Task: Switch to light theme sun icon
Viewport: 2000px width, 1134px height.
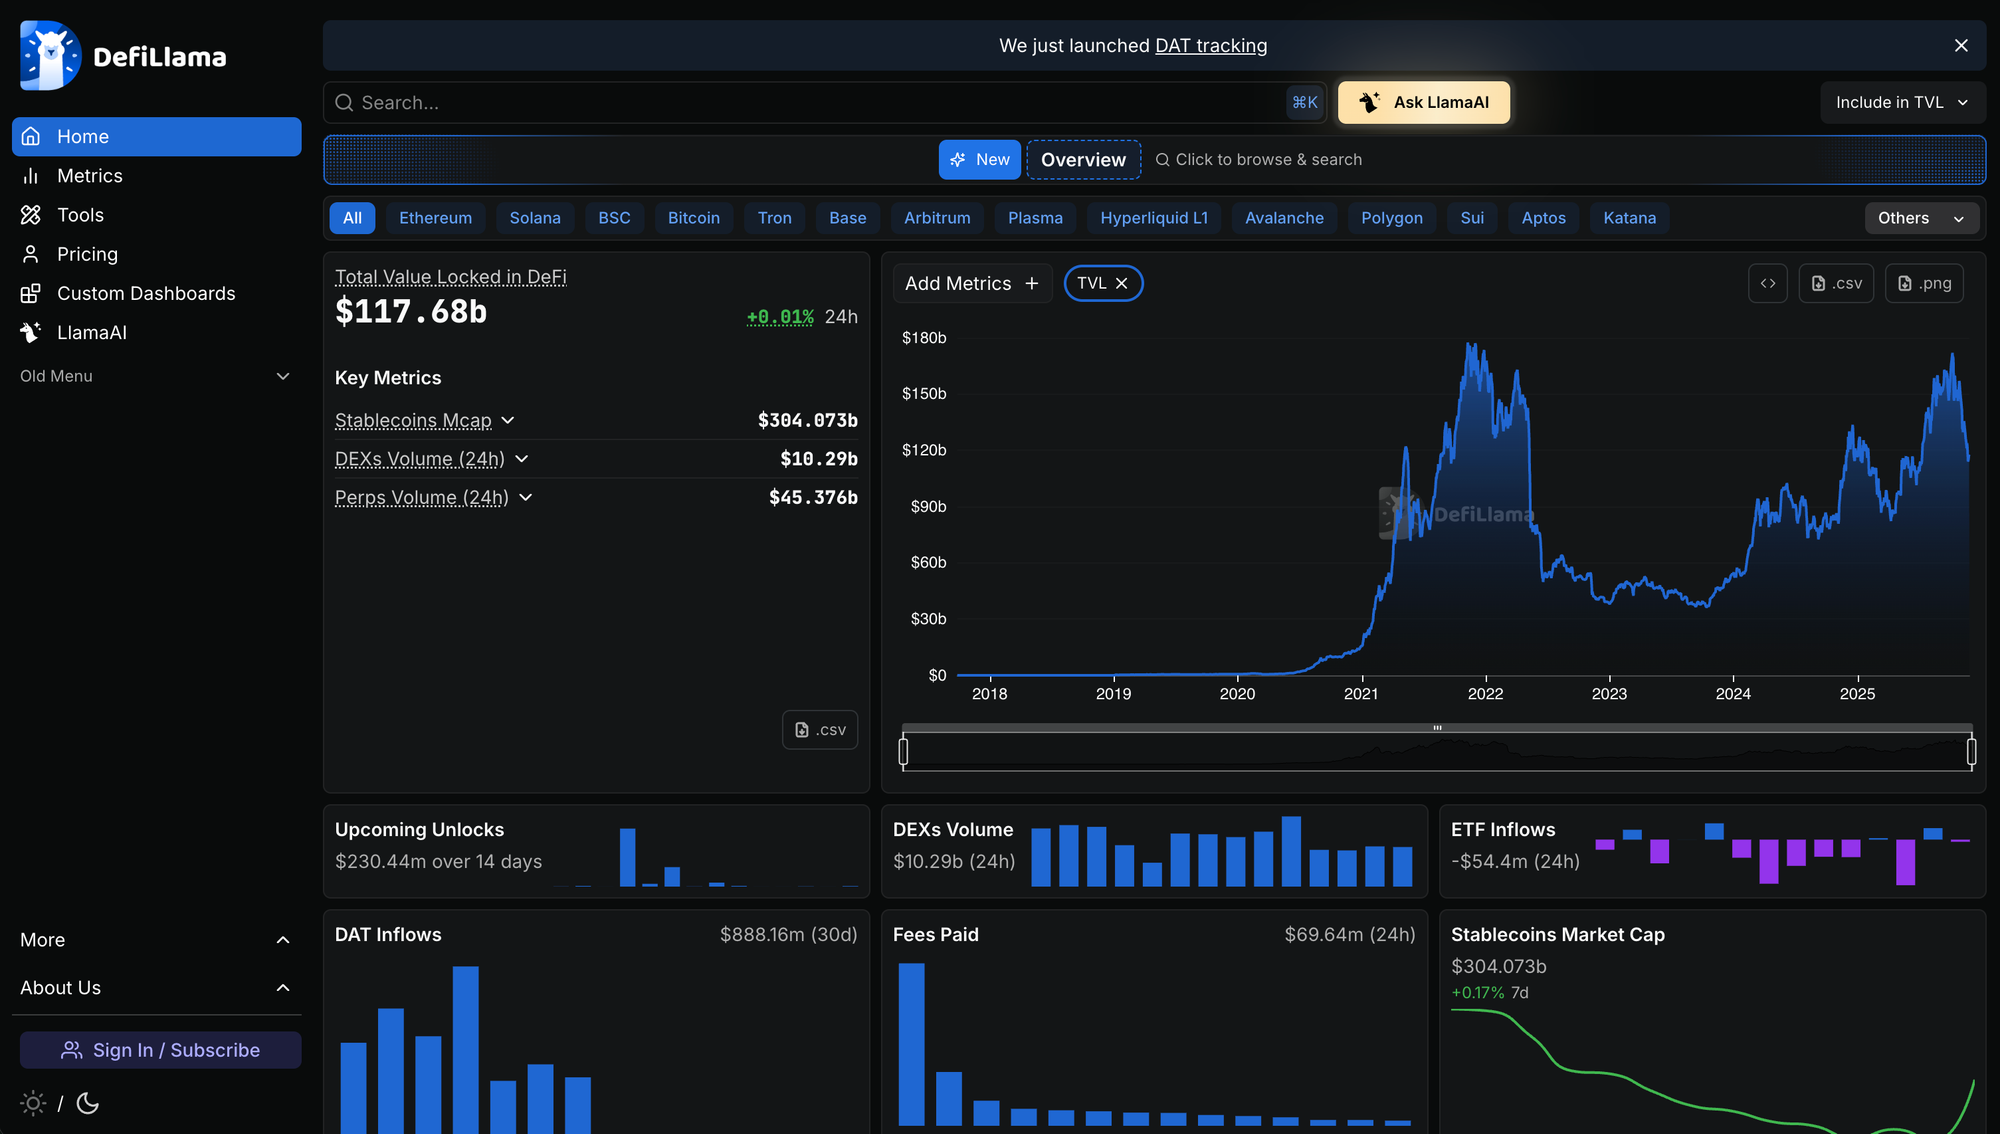Action: pos(33,1103)
